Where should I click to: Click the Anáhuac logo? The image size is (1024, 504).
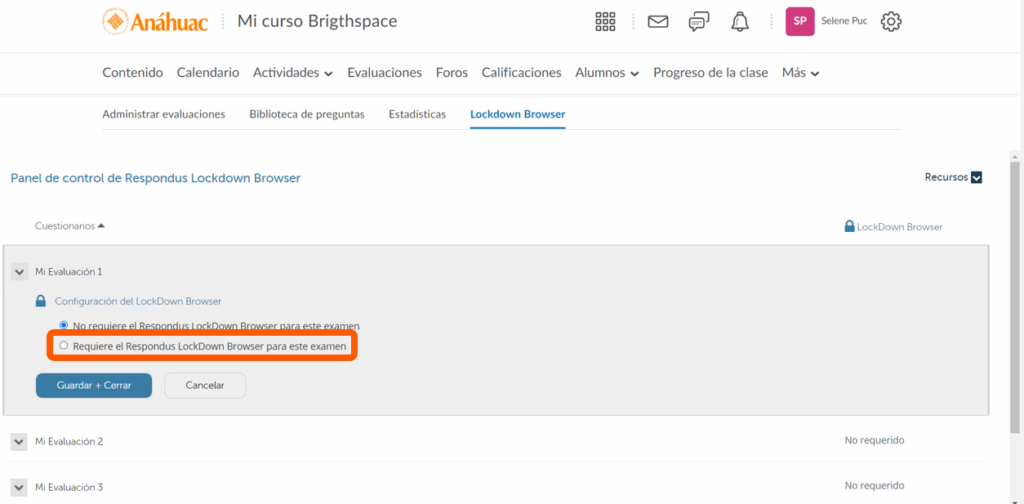tap(155, 21)
